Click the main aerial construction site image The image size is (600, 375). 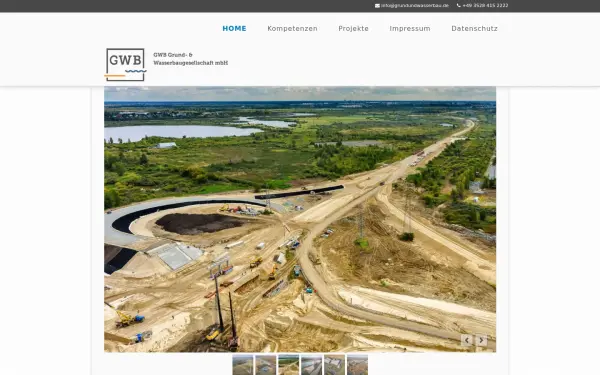(300, 219)
